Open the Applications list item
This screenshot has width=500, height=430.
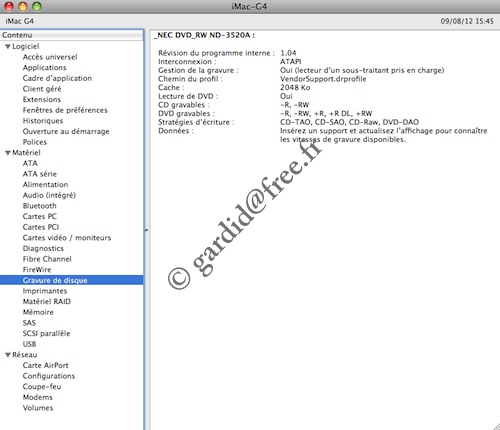44,68
